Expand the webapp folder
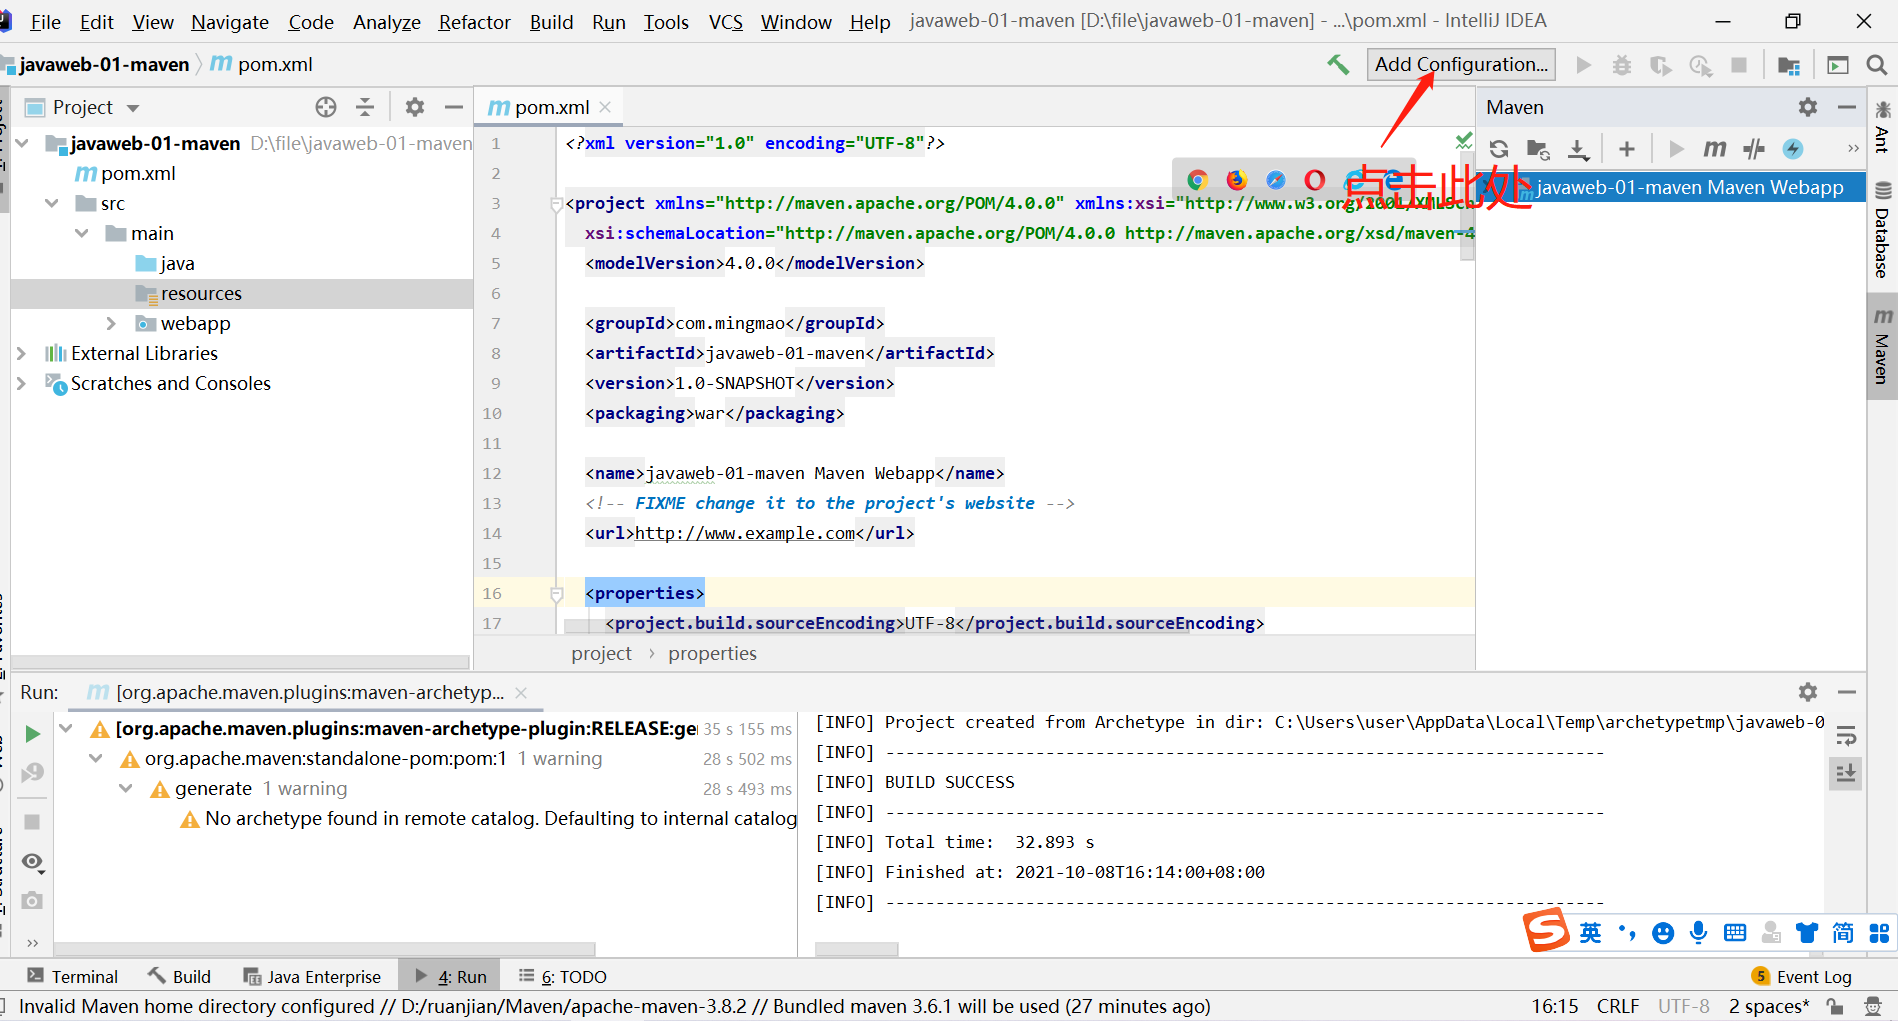 111,324
